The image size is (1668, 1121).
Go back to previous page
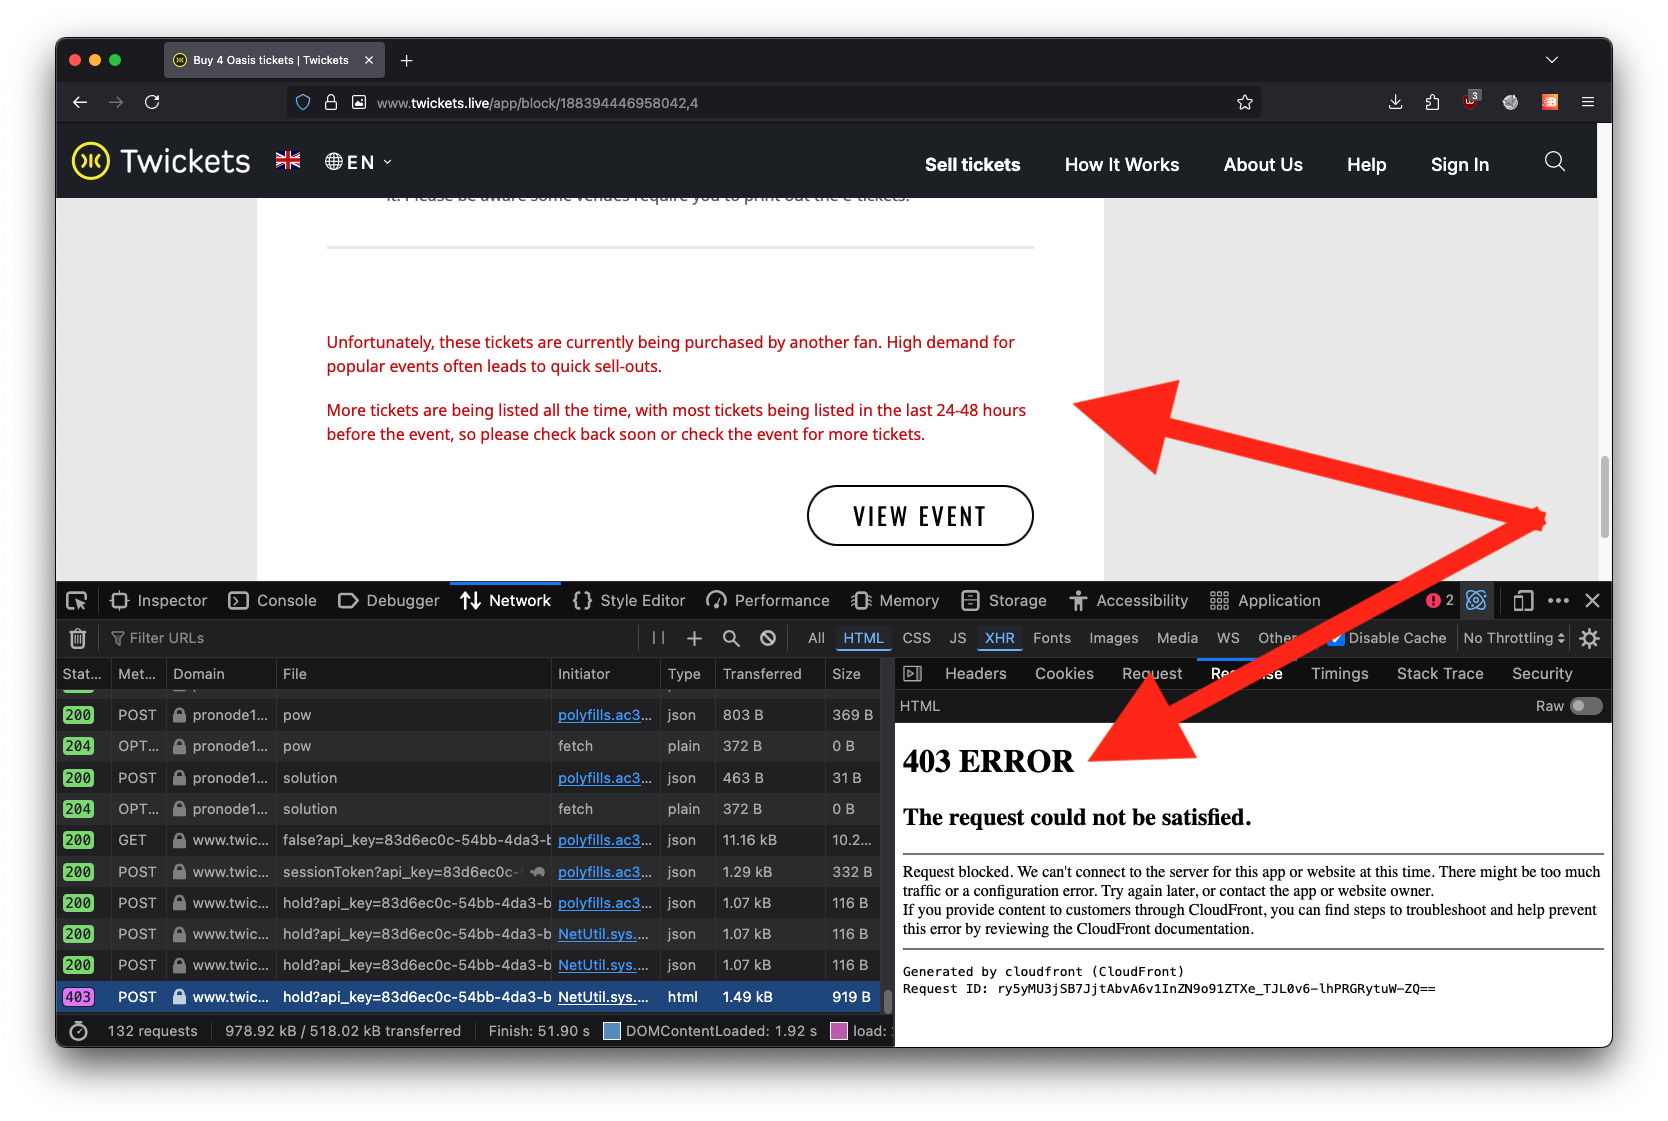[x=80, y=102]
